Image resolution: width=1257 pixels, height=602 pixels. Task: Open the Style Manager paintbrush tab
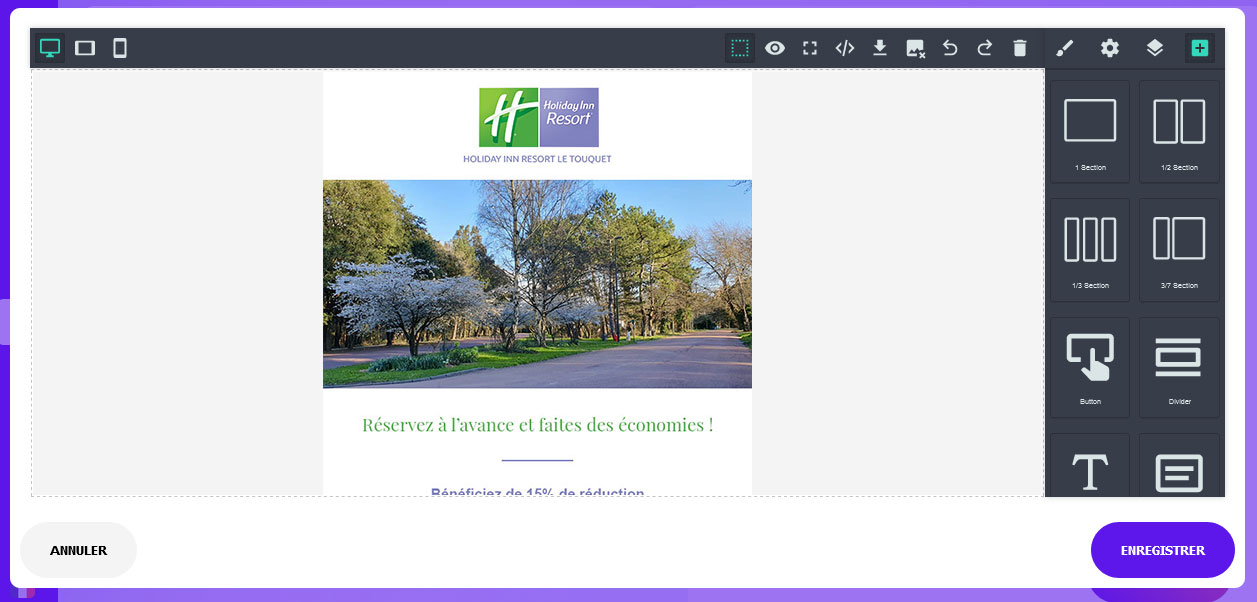click(1065, 48)
